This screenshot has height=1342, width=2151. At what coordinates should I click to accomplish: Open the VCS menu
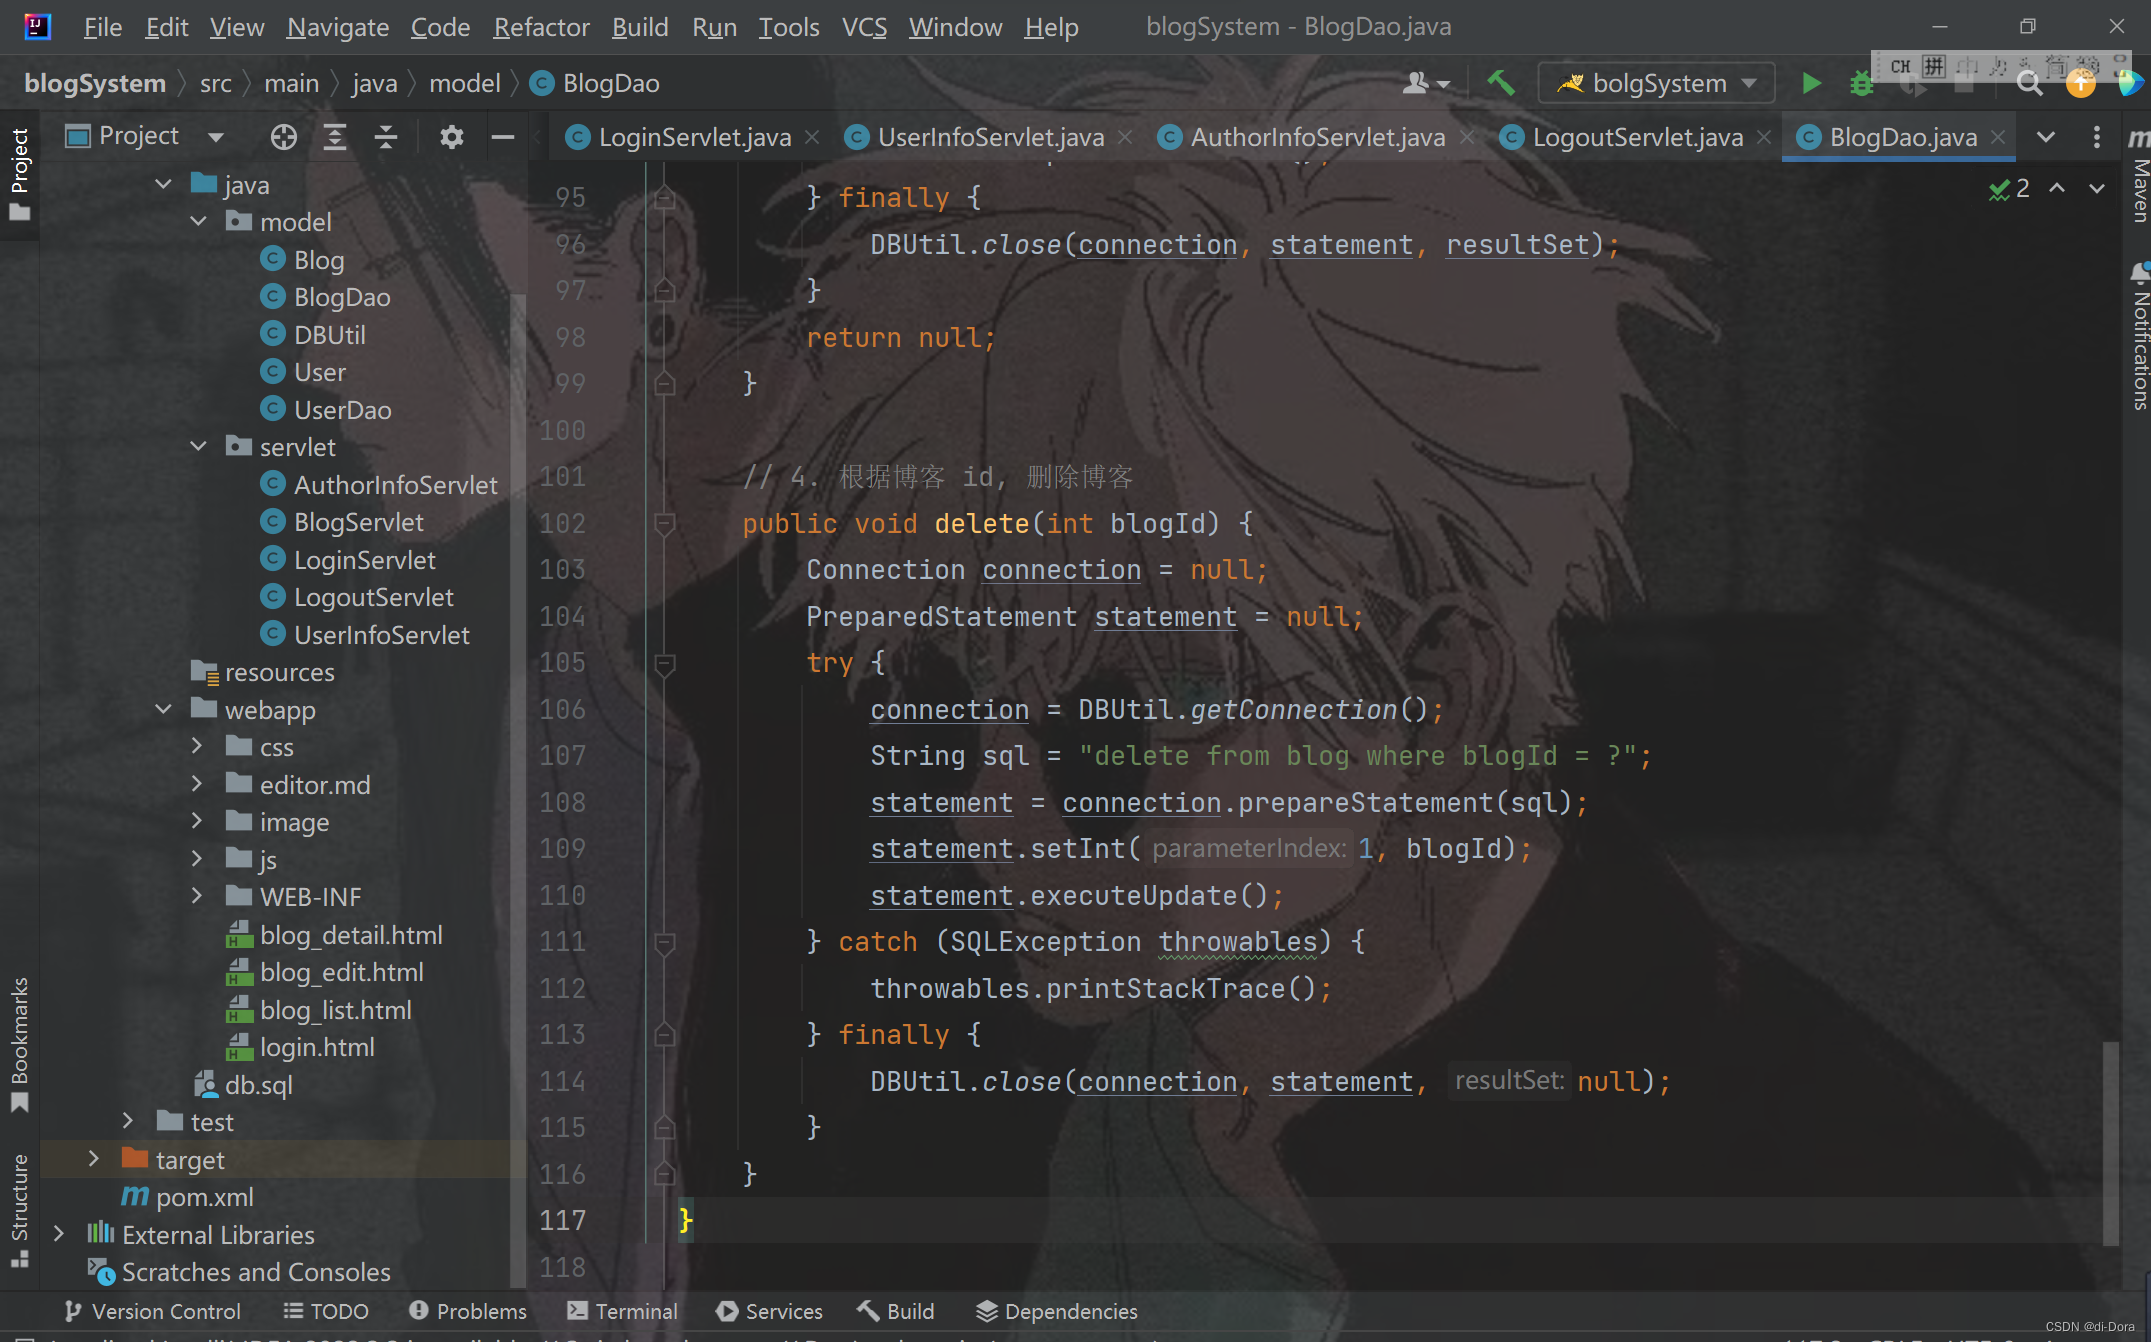tap(864, 27)
